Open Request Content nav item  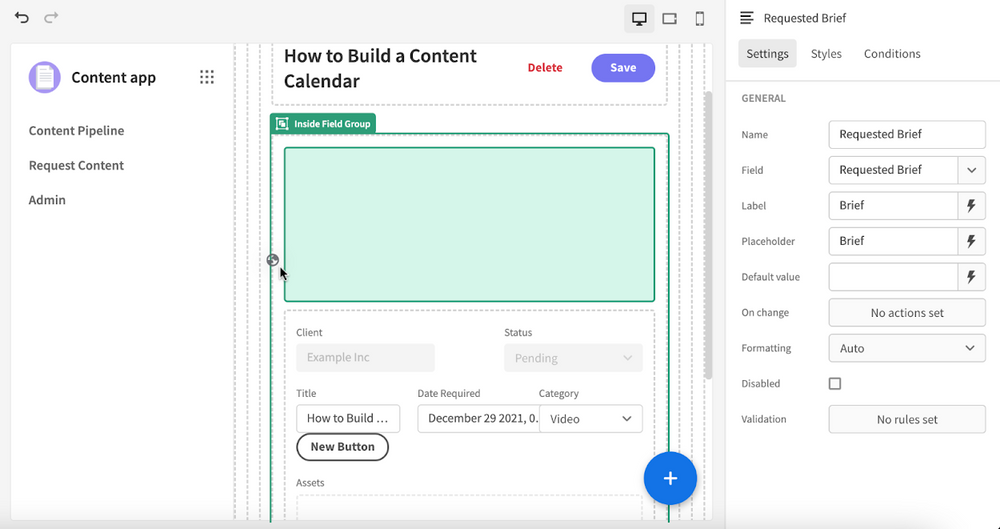(77, 165)
